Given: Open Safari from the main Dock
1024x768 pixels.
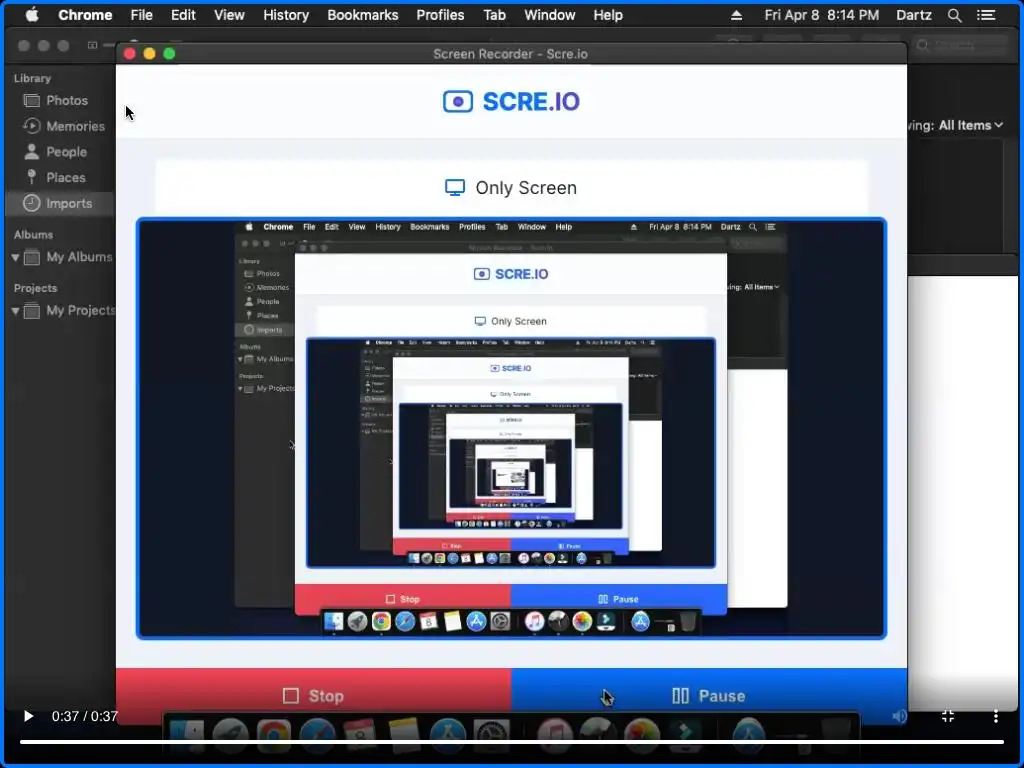Looking at the screenshot, I should tap(317, 735).
